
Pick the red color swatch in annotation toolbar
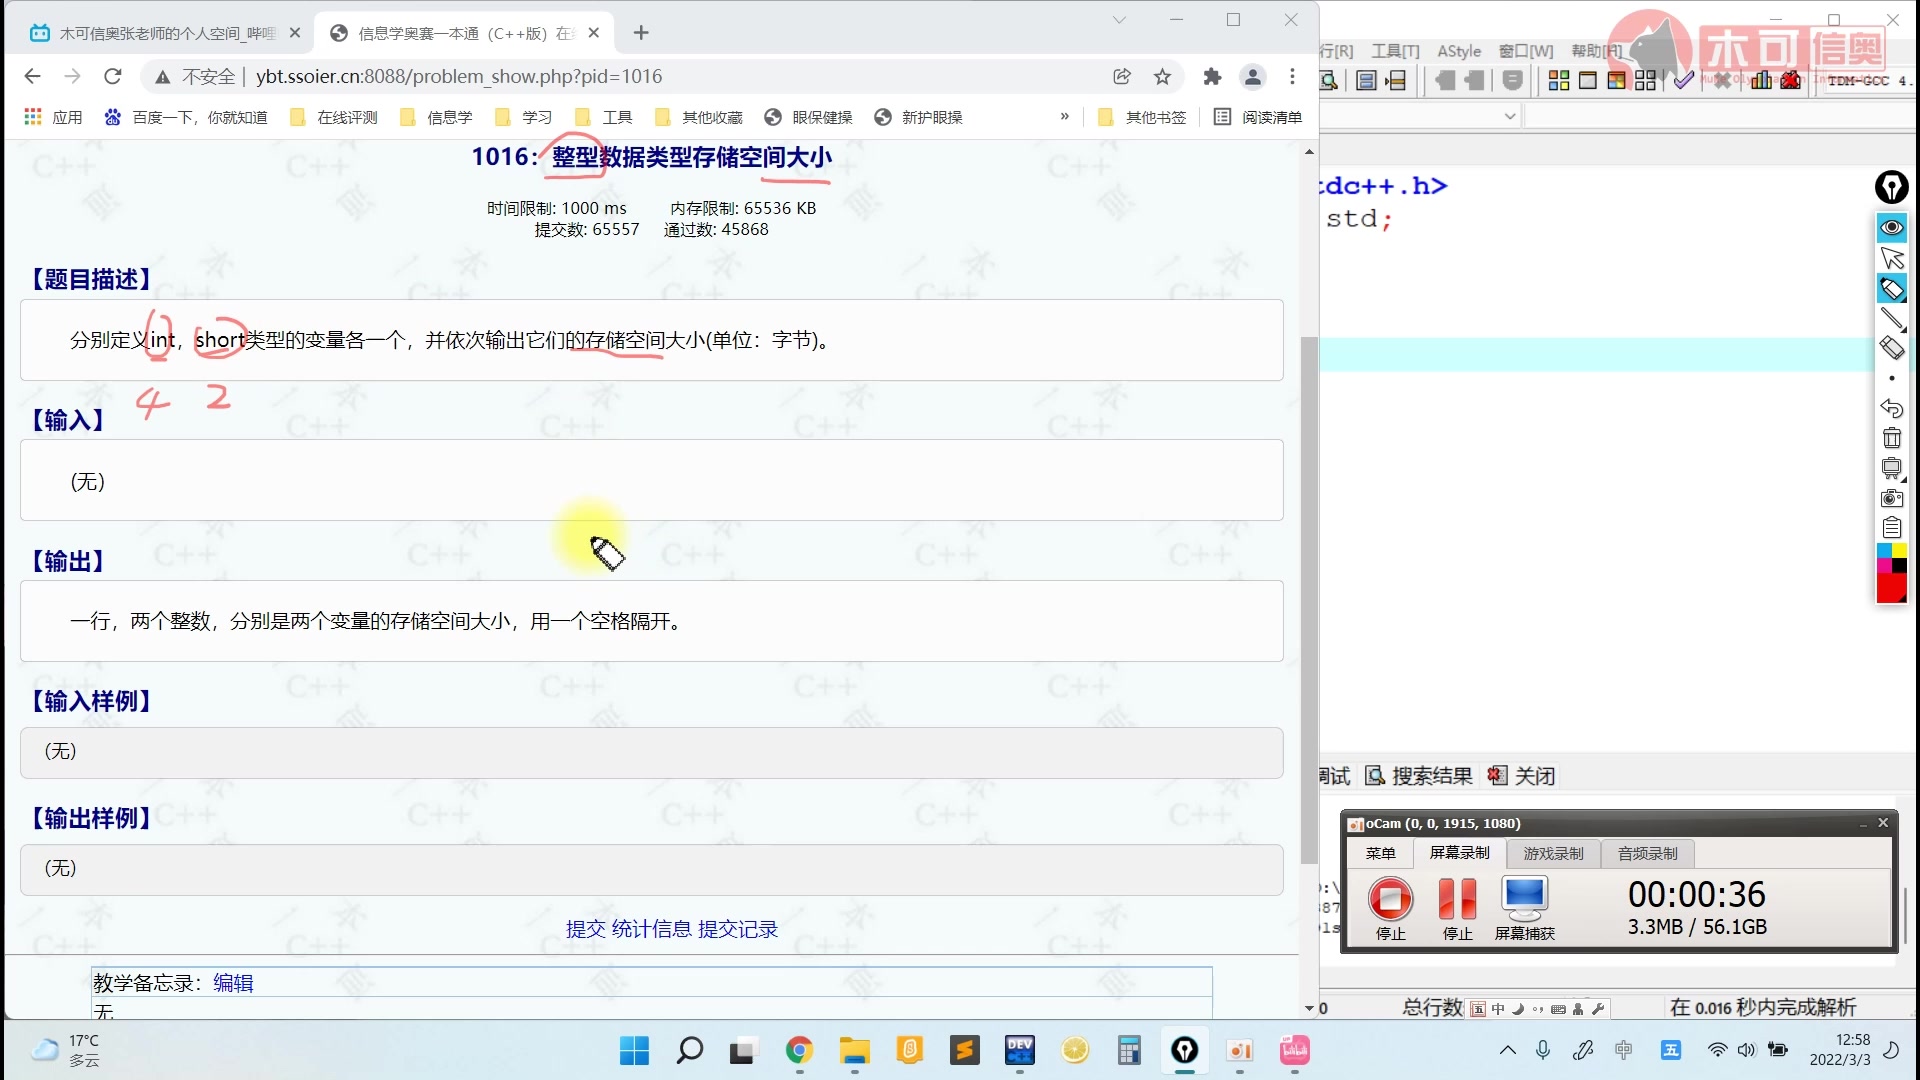point(1892,585)
